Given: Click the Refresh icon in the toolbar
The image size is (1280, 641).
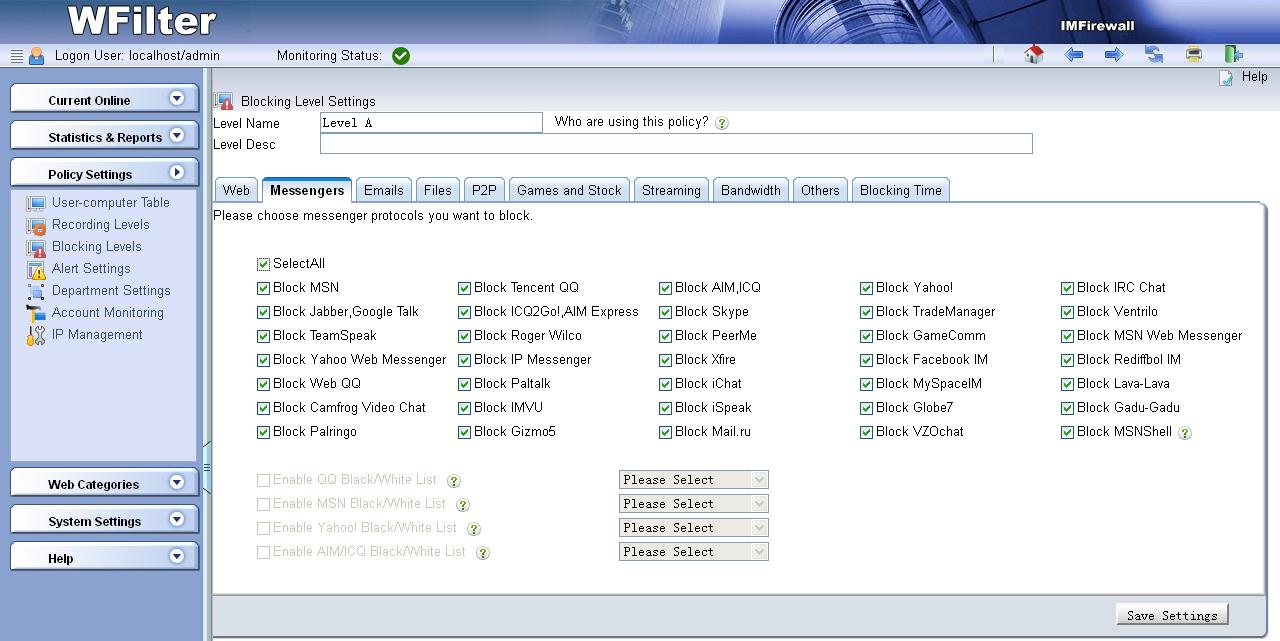Looking at the screenshot, I should (x=1154, y=55).
